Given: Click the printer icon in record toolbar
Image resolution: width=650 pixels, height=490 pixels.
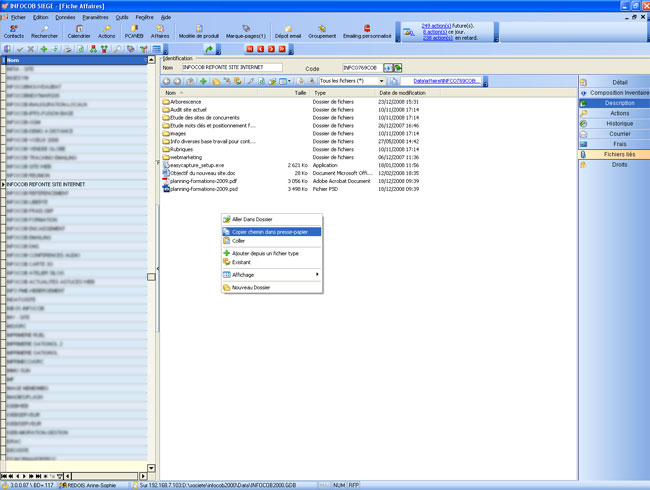Looking at the screenshot, I should [x=68, y=49].
